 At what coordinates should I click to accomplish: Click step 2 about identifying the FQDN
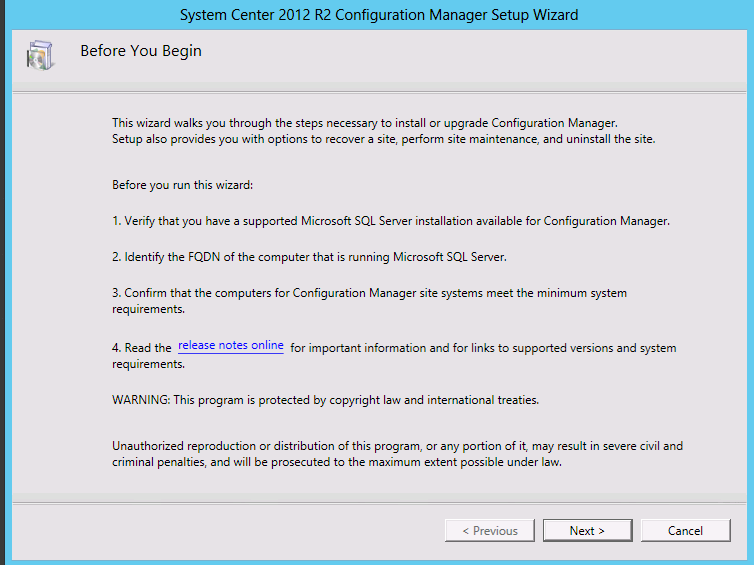[x=309, y=257]
